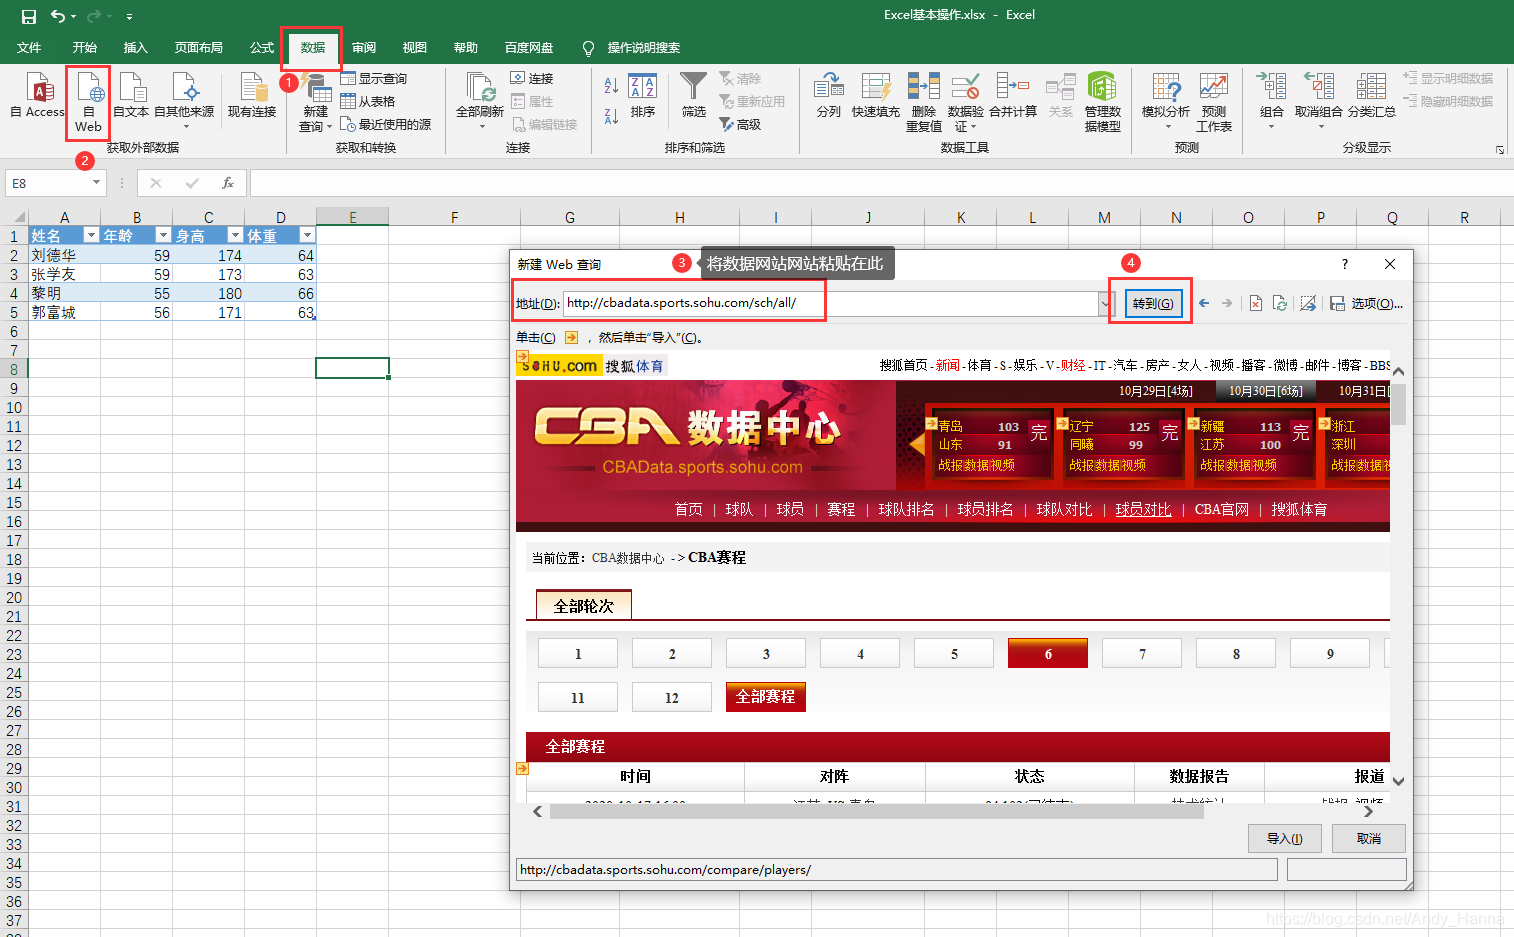Open the 姓名 column filter dropdown
Viewport: 1514px width, 937px height.
coord(91,235)
